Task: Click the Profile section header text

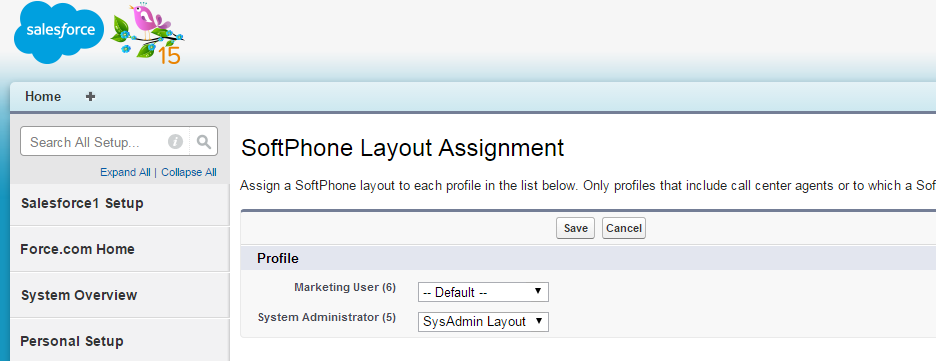Action: coord(278,258)
